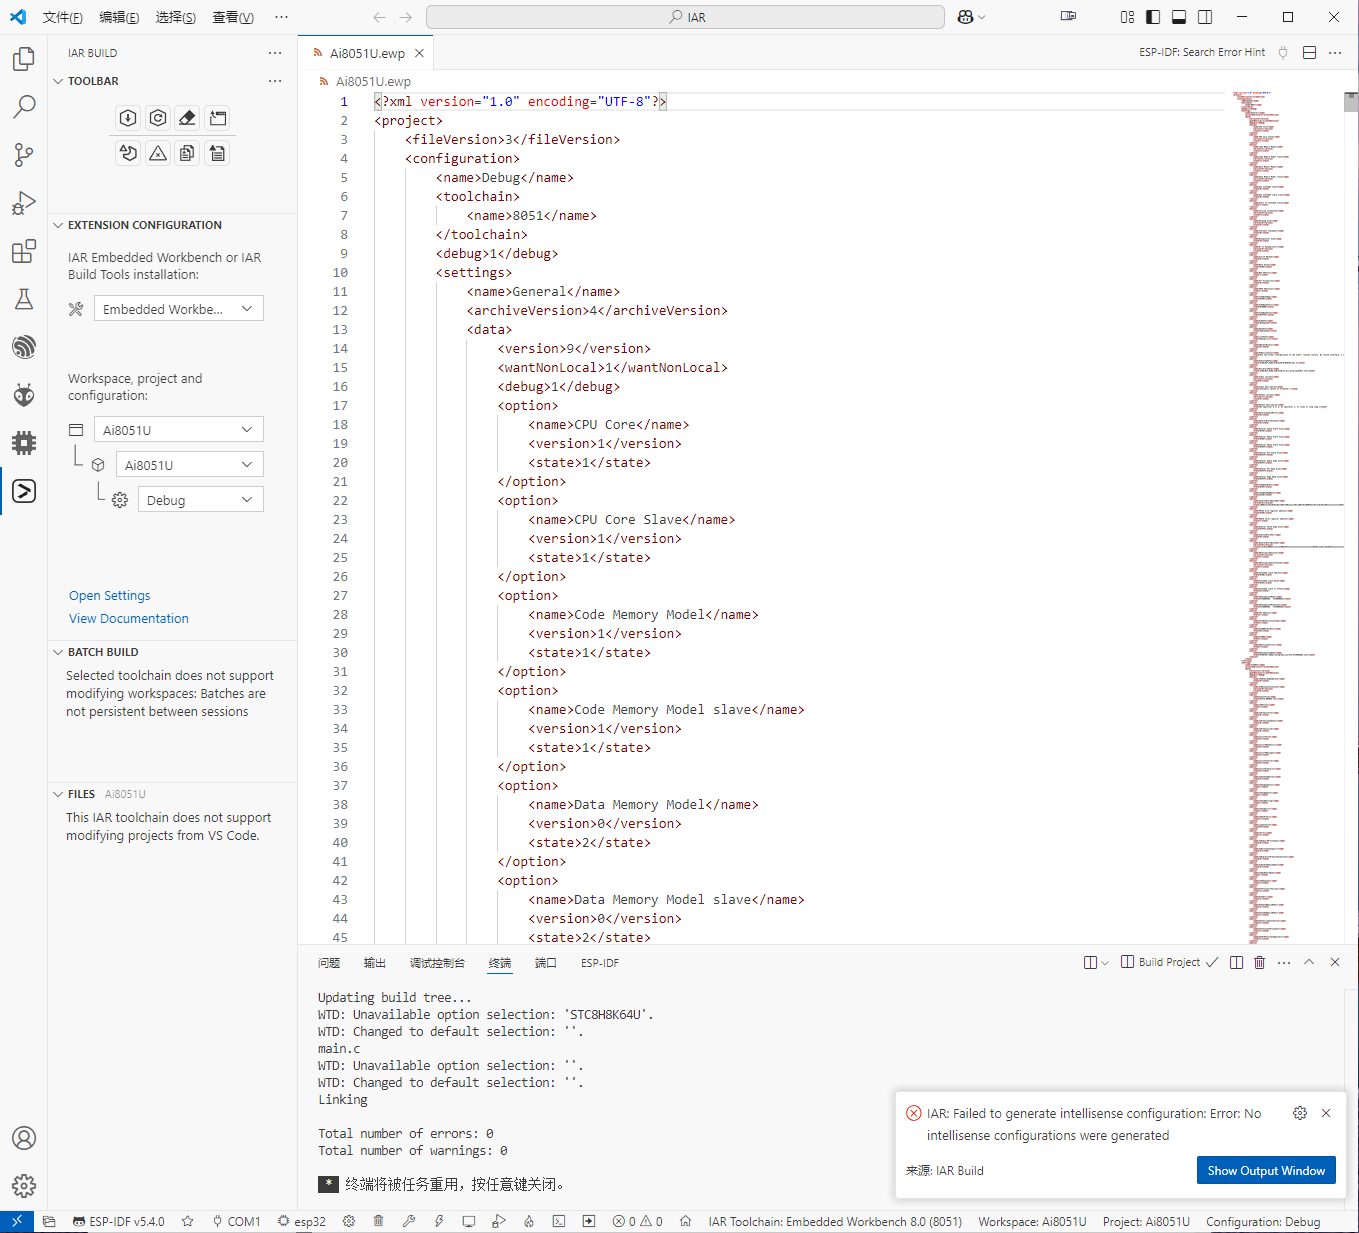The image size is (1359, 1233).
Task: Toggle the primary side bar layout button
Action: [x=1153, y=17]
